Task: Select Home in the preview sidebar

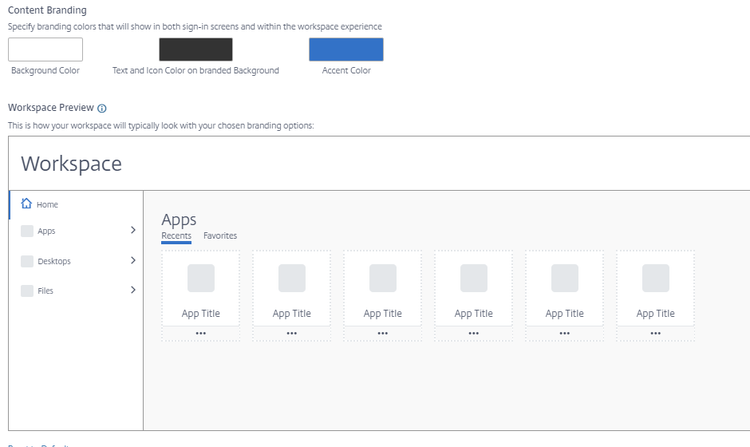Action: [47, 205]
